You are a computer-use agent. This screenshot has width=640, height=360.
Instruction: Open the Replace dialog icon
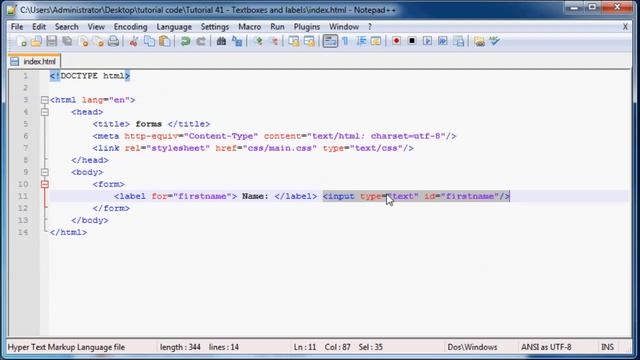point(237,41)
